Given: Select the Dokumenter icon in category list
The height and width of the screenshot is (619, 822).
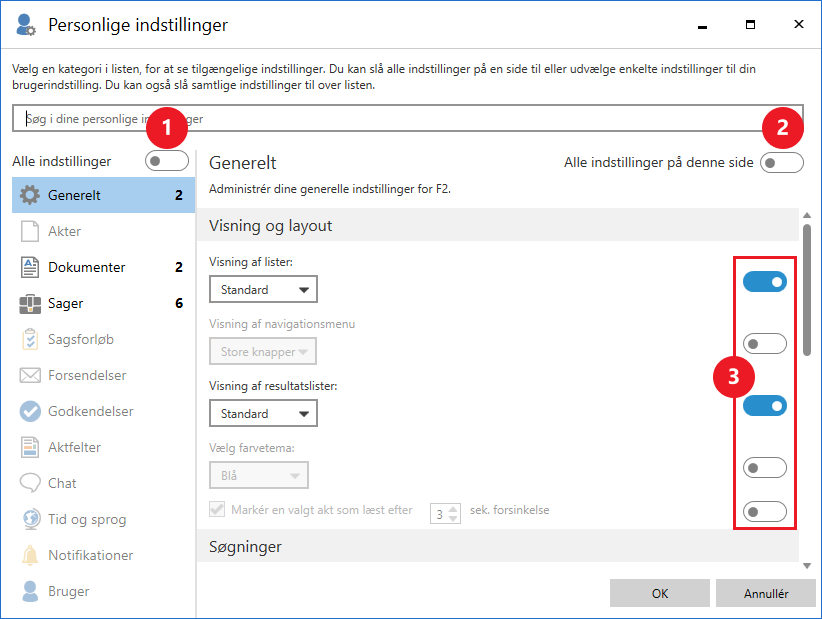Looking at the screenshot, I should coord(30,267).
